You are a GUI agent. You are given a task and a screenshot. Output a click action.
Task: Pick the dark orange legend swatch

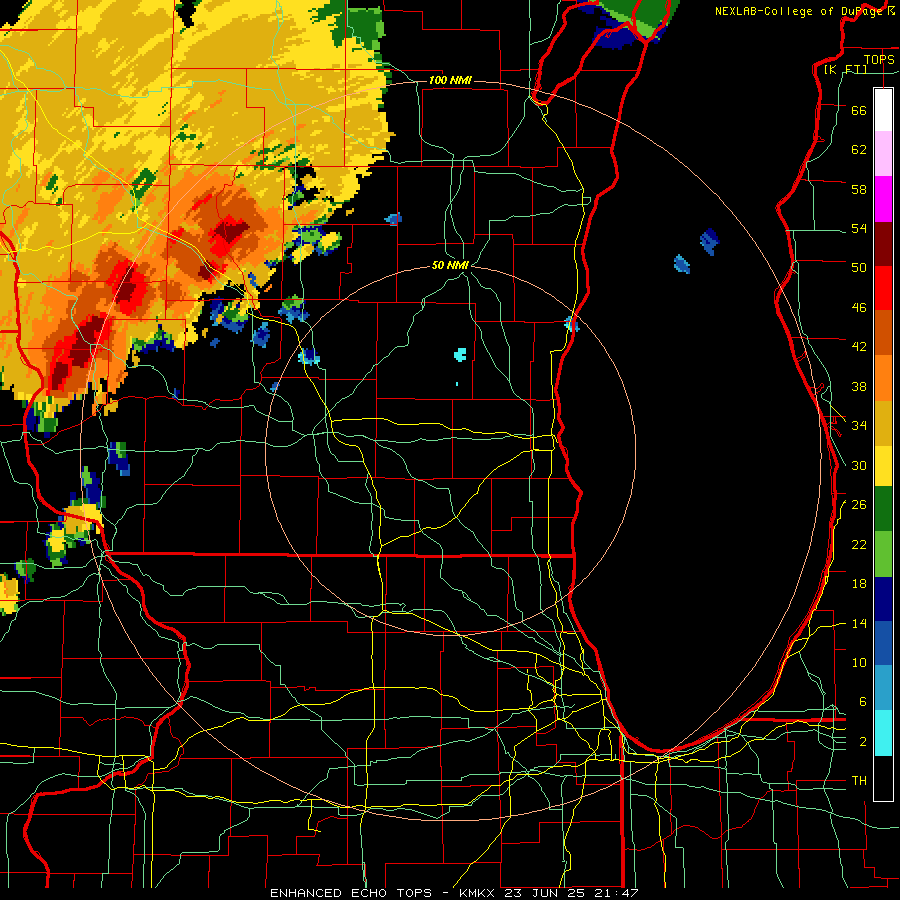[x=883, y=332]
